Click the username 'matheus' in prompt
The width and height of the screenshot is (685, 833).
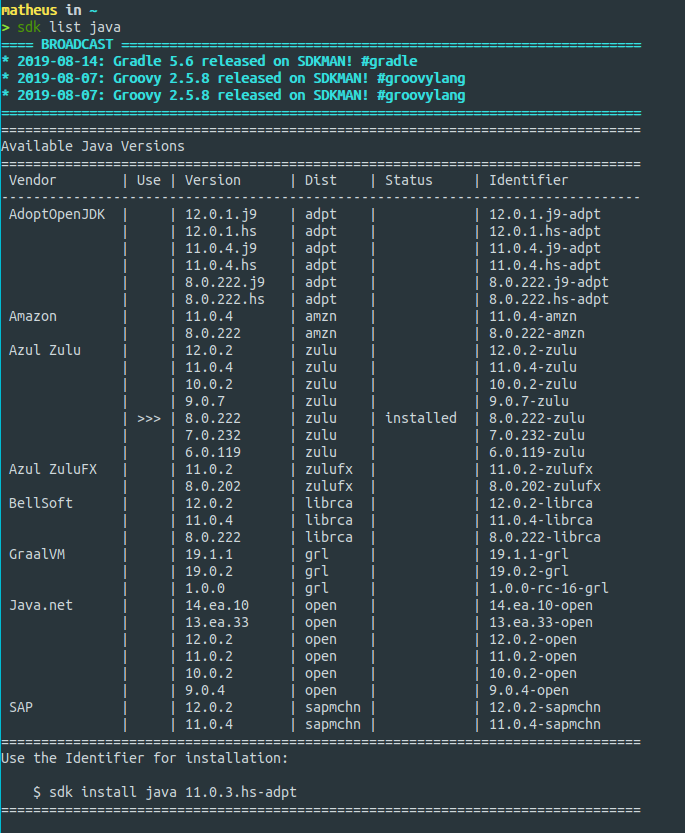click(29, 10)
